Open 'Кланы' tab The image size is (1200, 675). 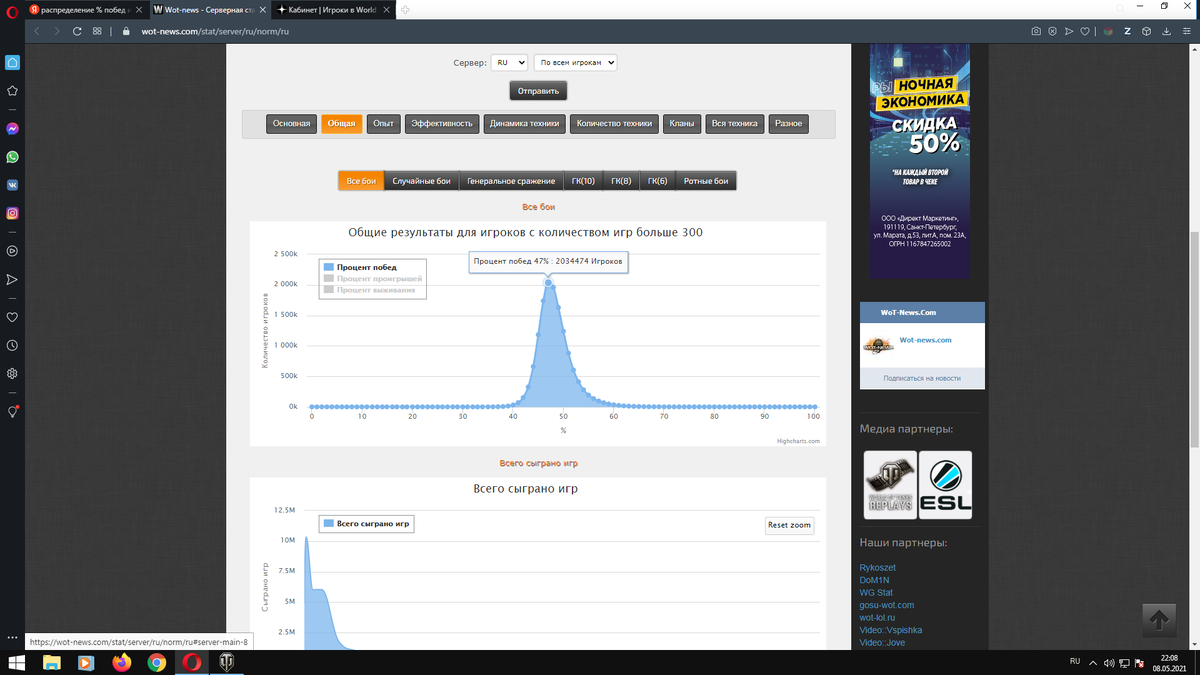click(x=682, y=124)
